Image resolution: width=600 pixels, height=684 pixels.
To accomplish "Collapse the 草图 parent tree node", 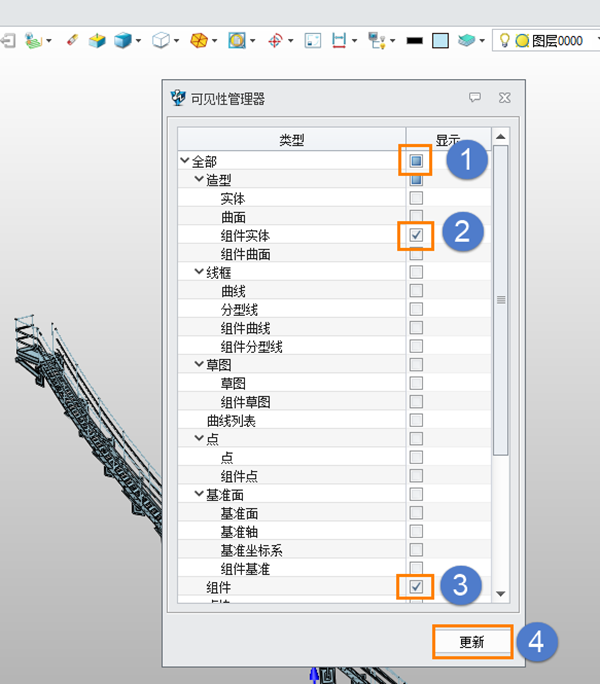I will 199,364.
